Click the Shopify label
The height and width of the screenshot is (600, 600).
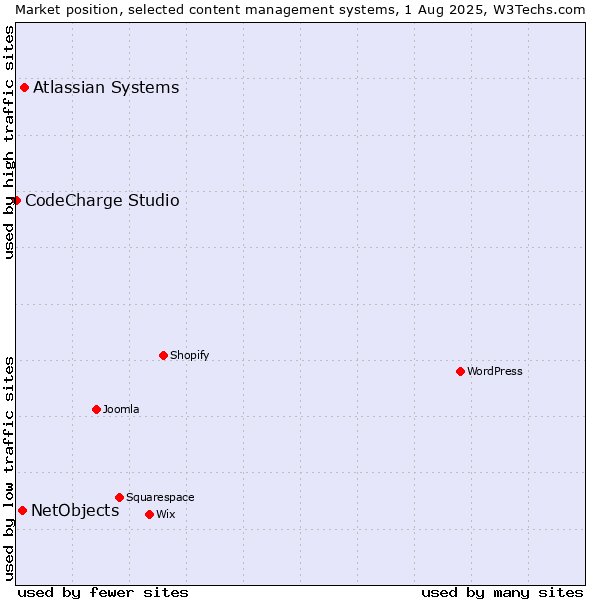pyautogui.click(x=189, y=355)
